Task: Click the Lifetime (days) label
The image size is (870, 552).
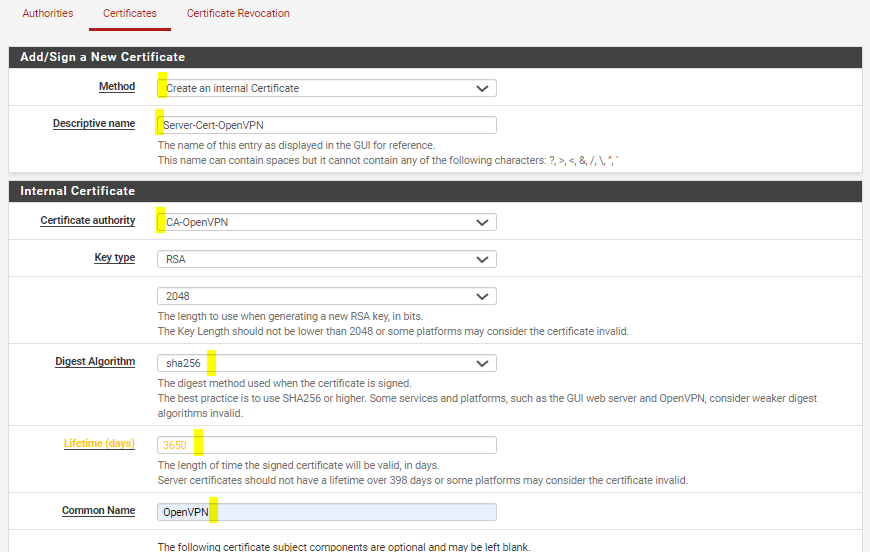Action: tap(99, 443)
